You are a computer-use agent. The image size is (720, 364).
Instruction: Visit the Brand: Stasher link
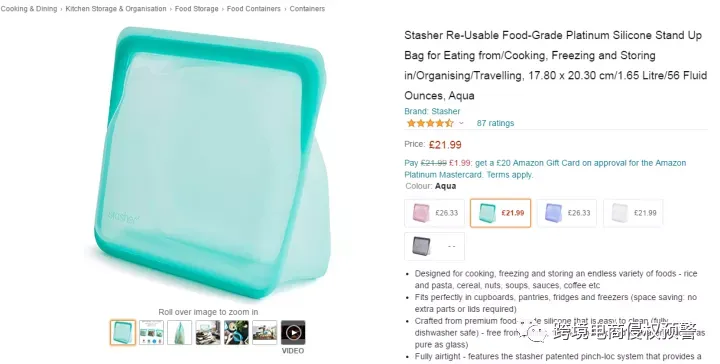point(432,111)
